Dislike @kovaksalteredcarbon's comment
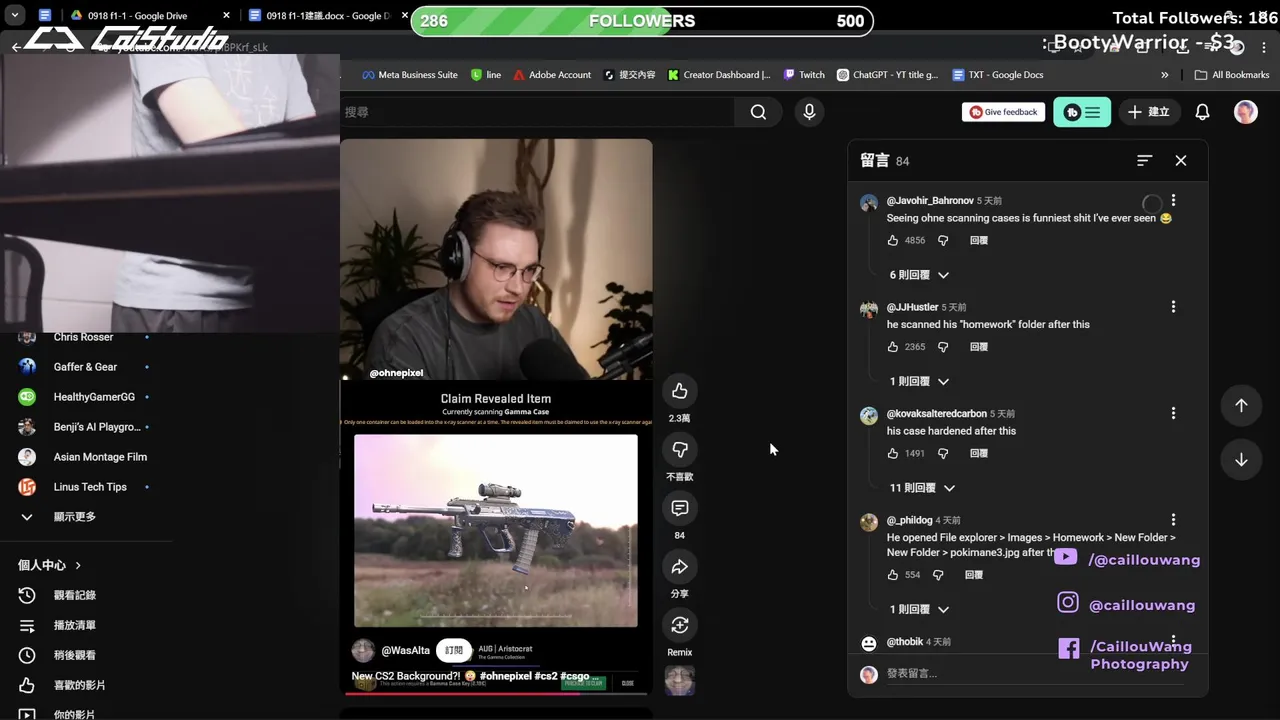 (x=943, y=453)
